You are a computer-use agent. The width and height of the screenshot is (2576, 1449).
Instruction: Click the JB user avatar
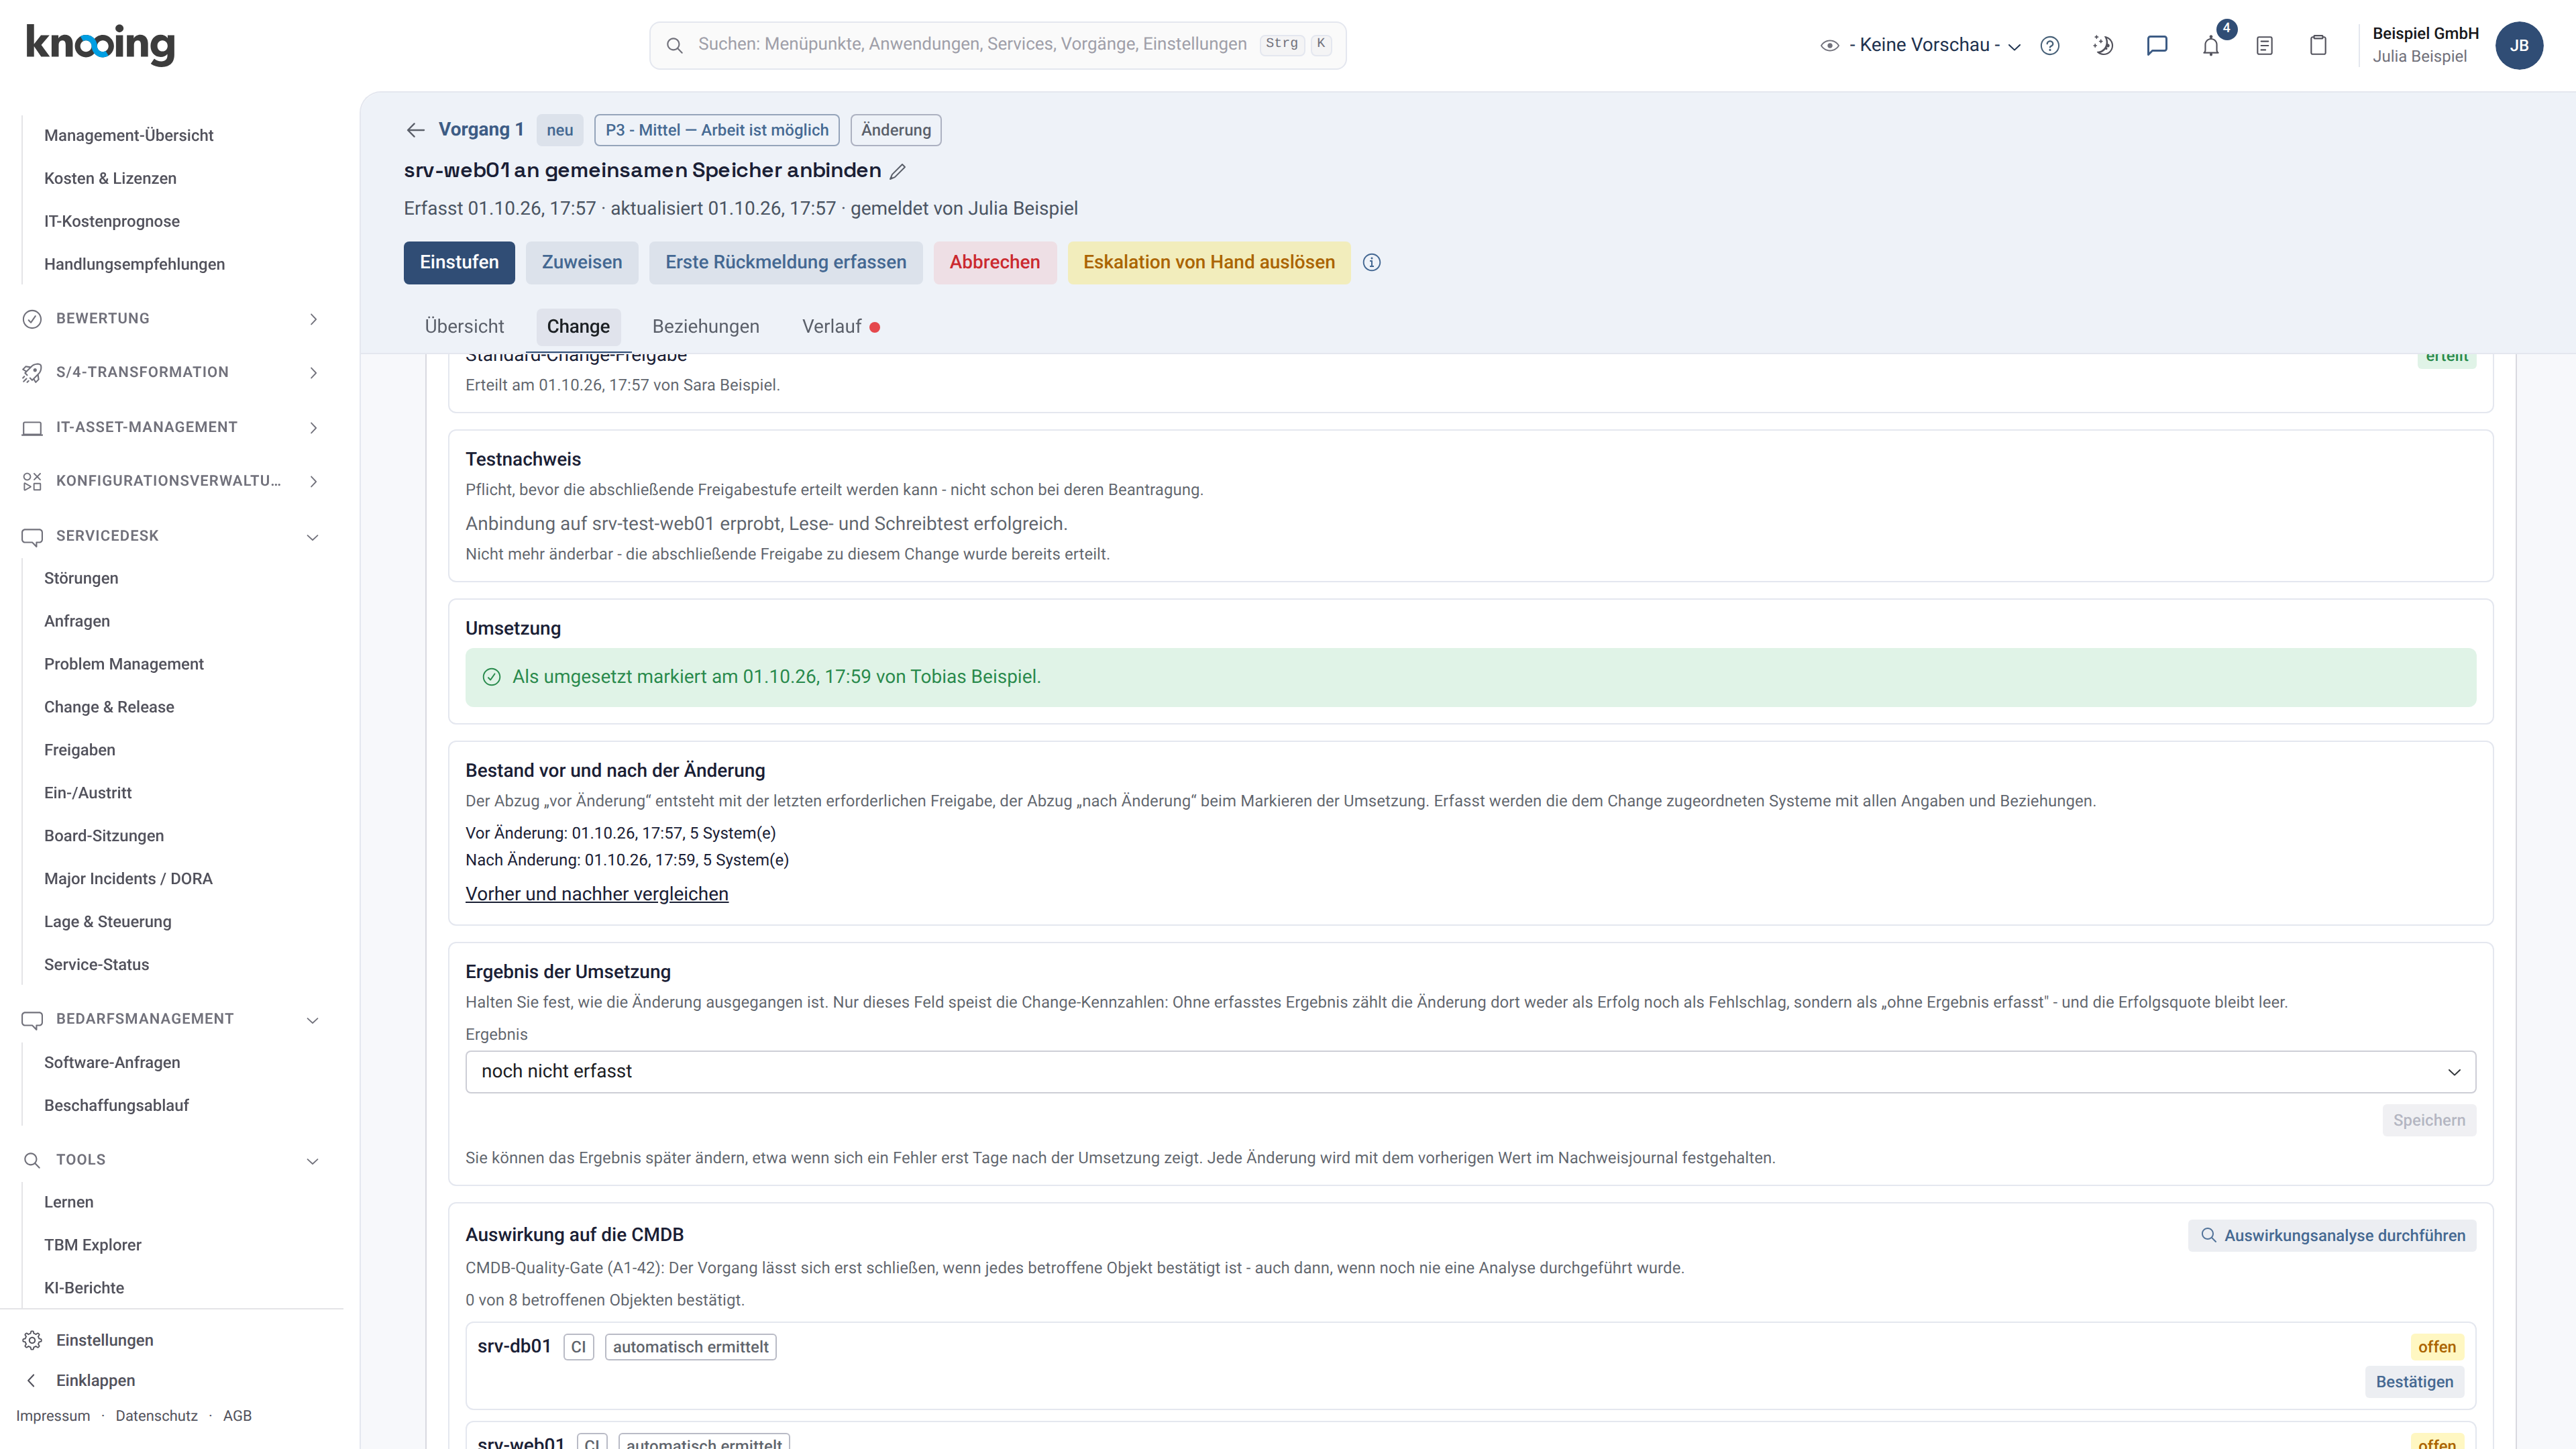point(2519,45)
